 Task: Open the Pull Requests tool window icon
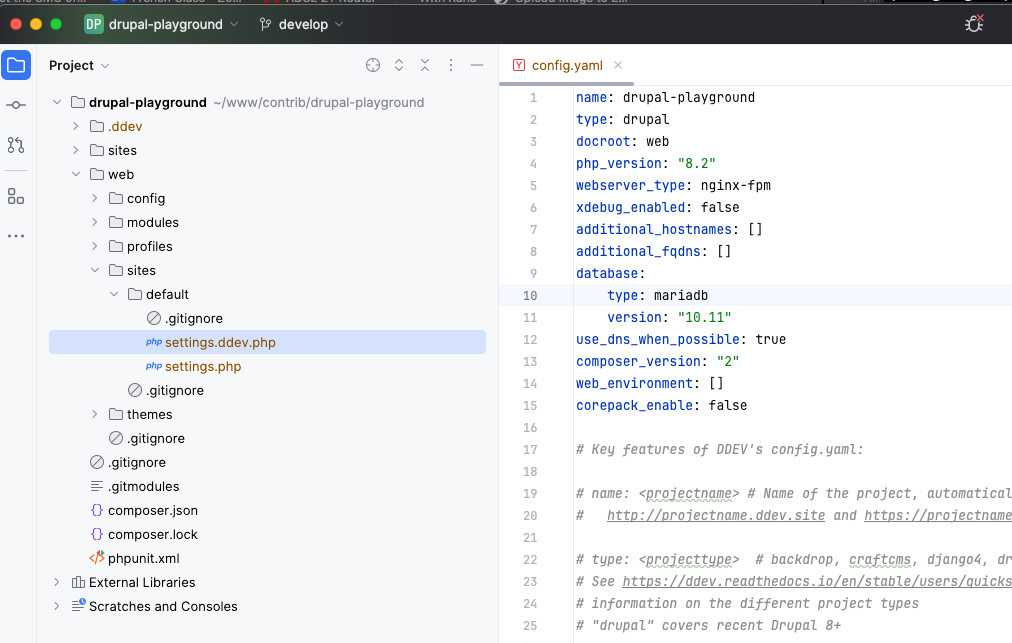[16, 145]
